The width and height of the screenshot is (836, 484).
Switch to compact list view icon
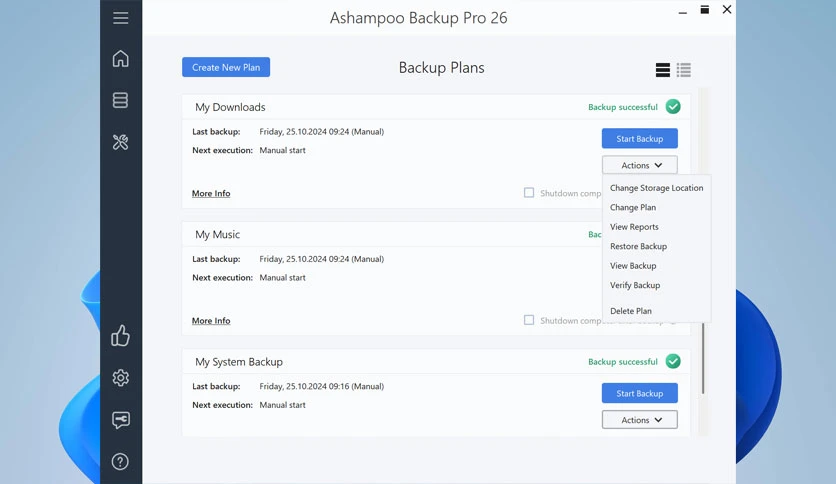click(684, 70)
